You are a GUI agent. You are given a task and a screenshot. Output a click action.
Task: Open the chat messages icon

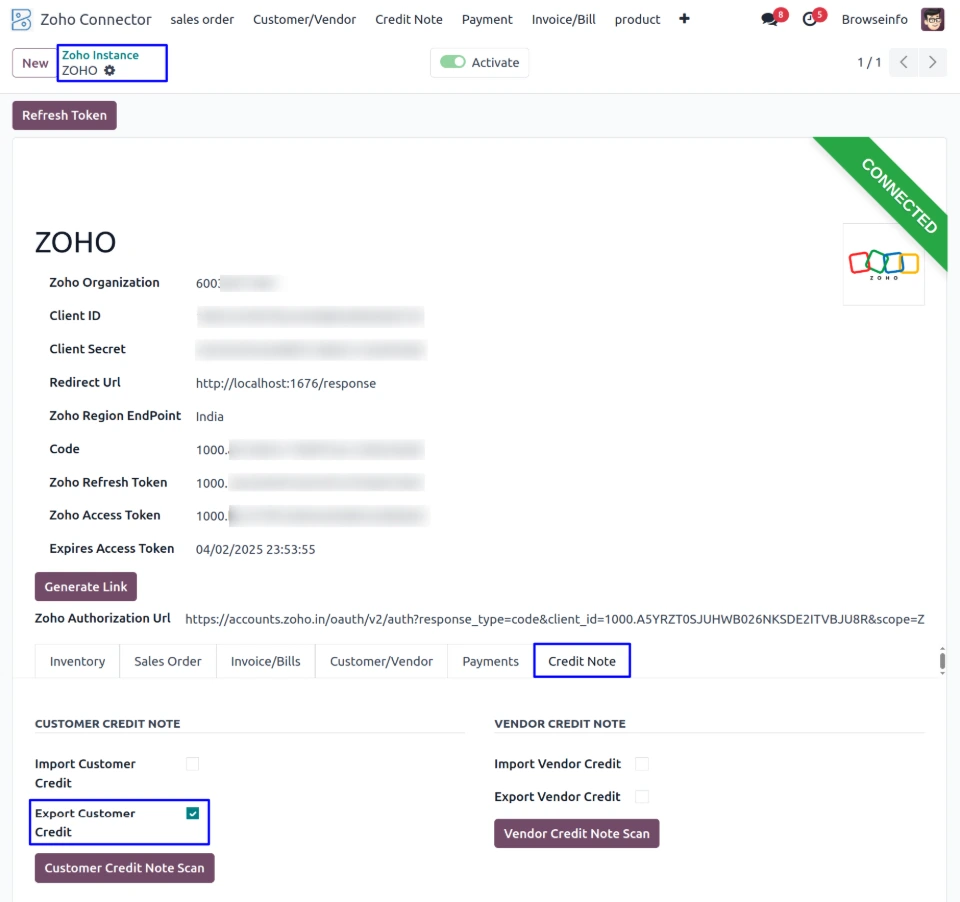coord(769,19)
